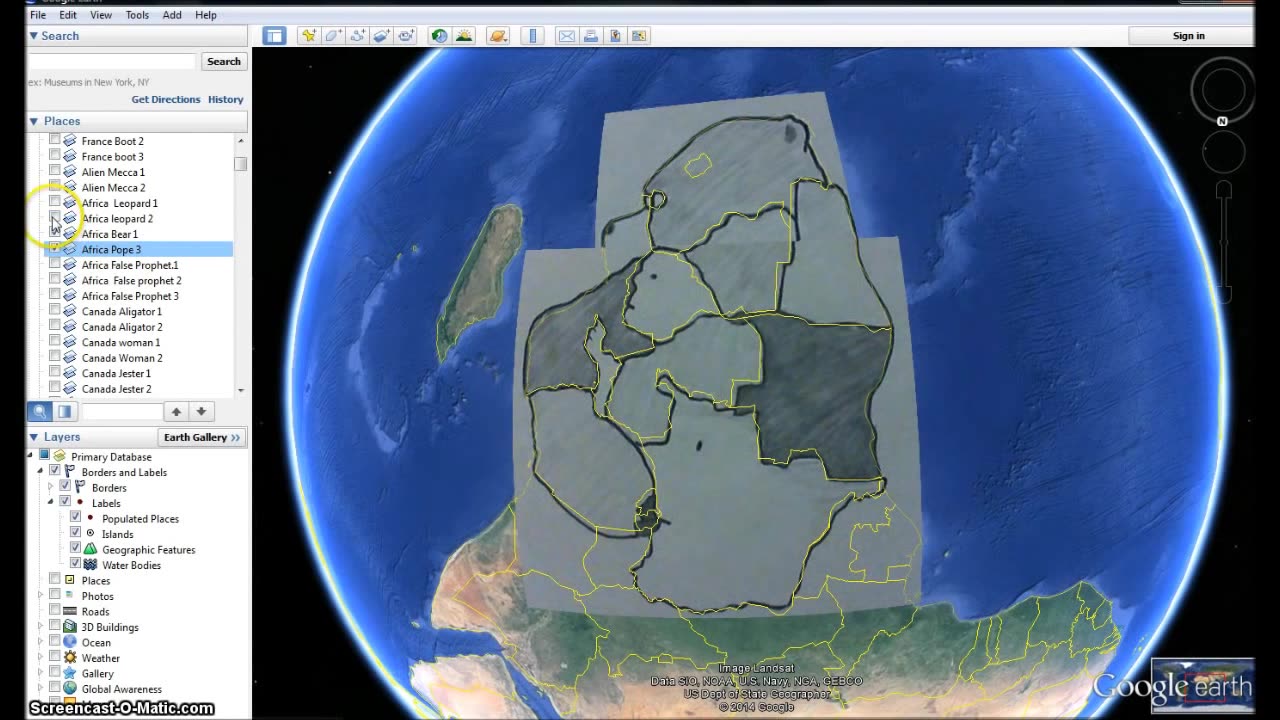Click the View in Google Maps icon
Viewport: 1280px width, 720px height.
(639, 36)
